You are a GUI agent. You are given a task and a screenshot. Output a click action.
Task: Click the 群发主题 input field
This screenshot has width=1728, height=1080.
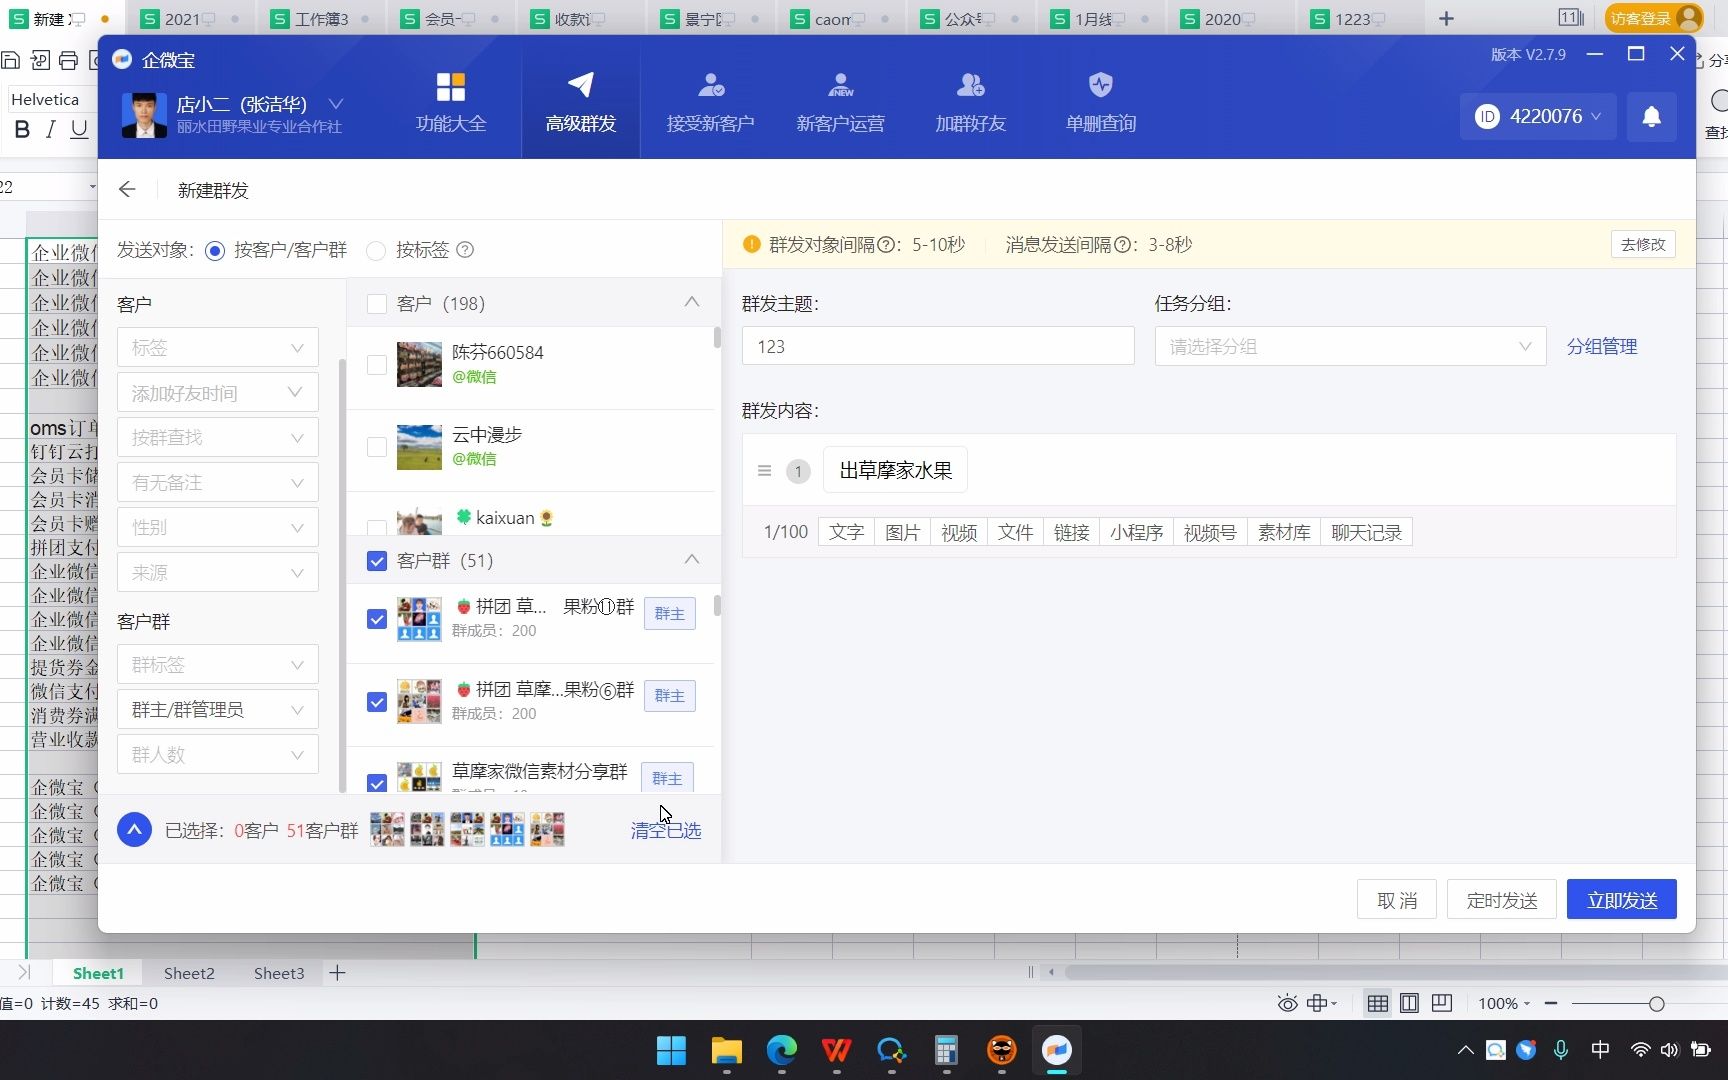tap(937, 346)
